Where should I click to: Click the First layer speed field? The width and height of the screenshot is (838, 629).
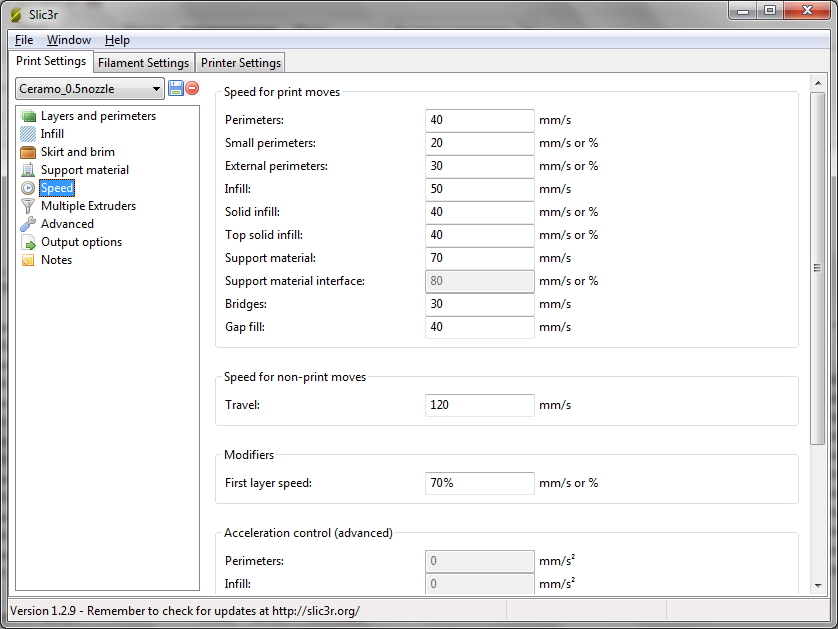pyautogui.click(x=479, y=483)
